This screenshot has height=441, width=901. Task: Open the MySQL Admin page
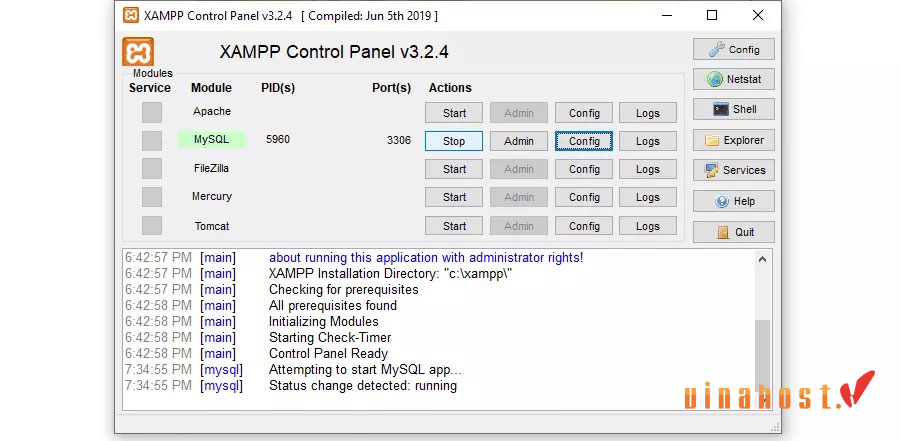[x=519, y=141]
